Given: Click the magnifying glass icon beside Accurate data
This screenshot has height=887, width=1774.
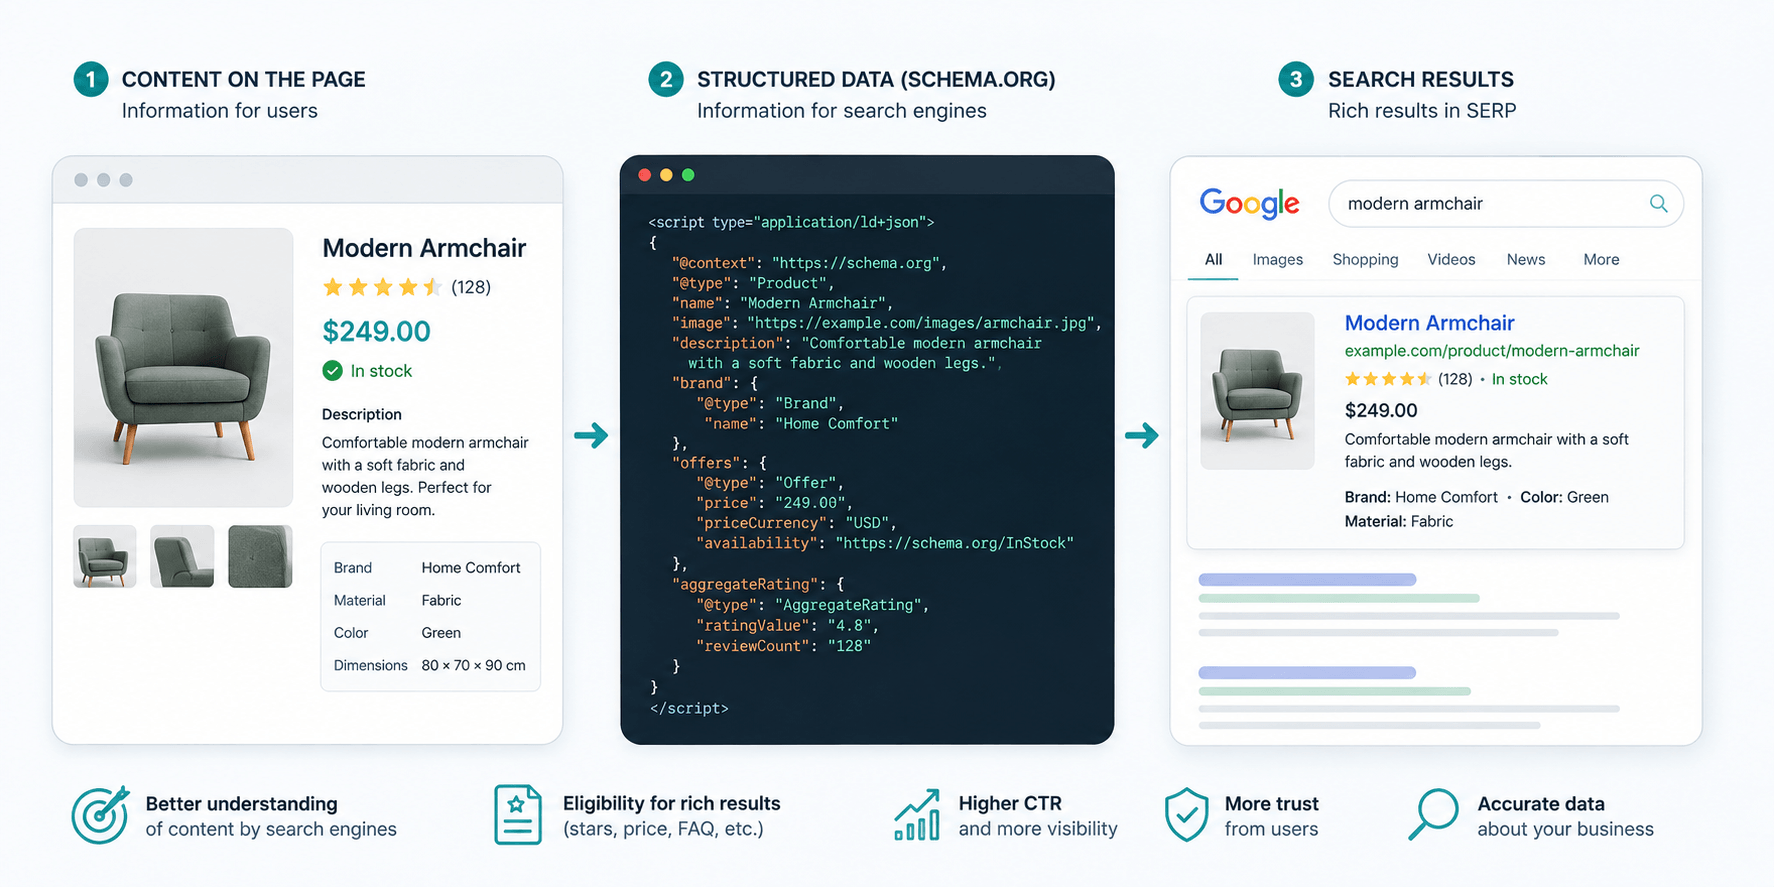Looking at the screenshot, I should [x=1434, y=815].
